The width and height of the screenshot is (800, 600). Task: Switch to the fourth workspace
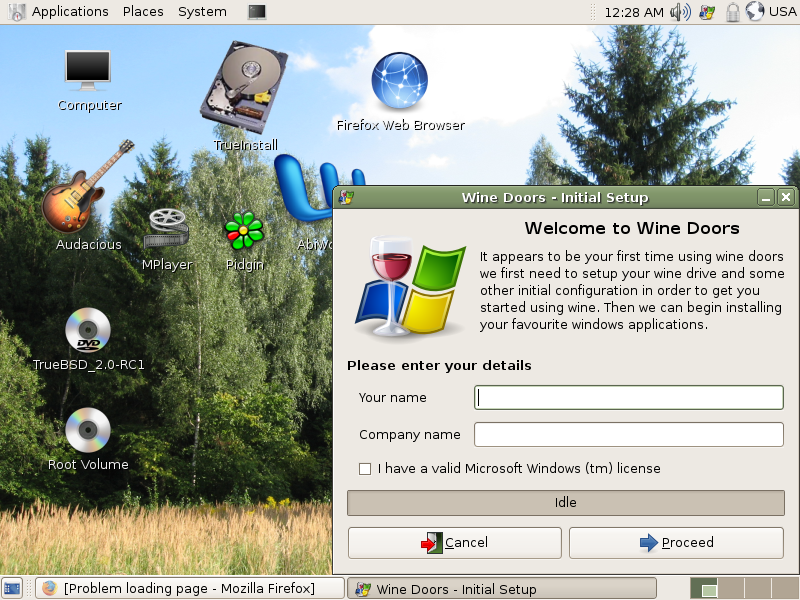click(785, 589)
